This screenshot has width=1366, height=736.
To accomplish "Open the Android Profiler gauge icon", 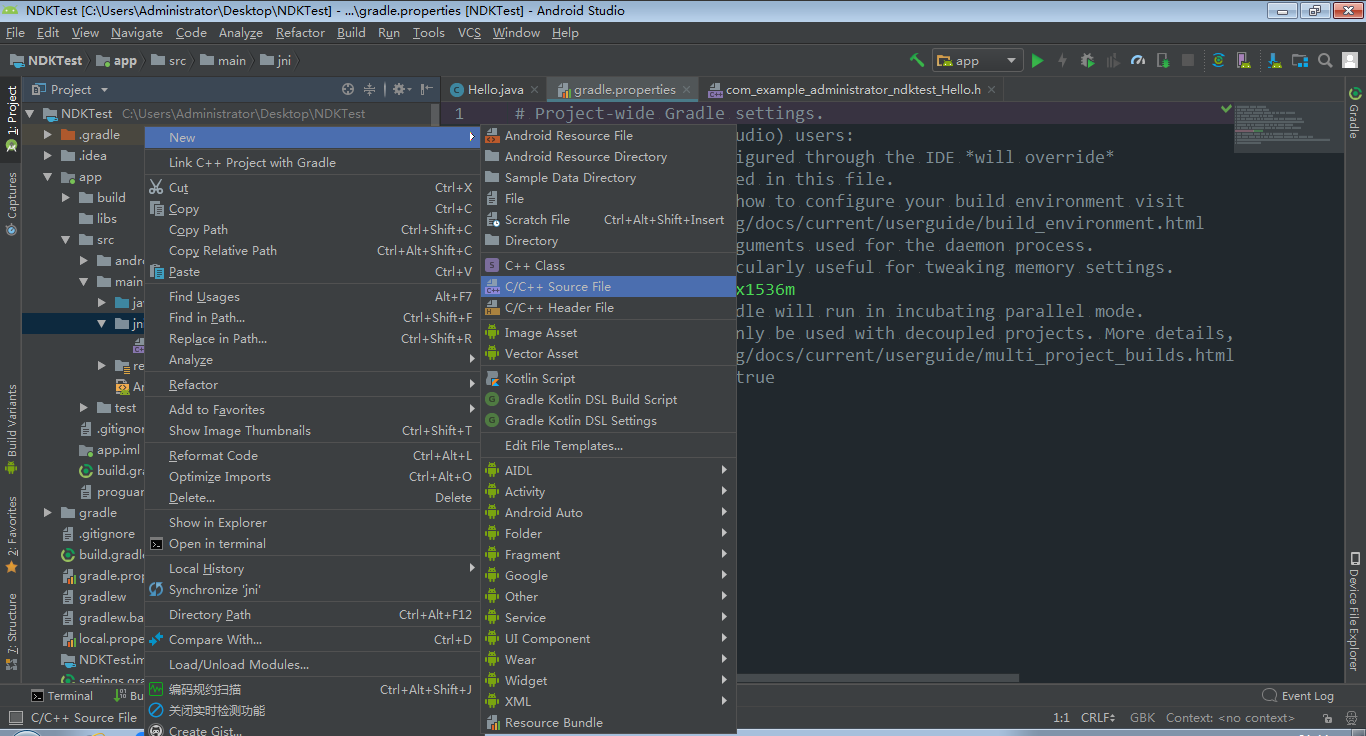I will click(x=1137, y=60).
